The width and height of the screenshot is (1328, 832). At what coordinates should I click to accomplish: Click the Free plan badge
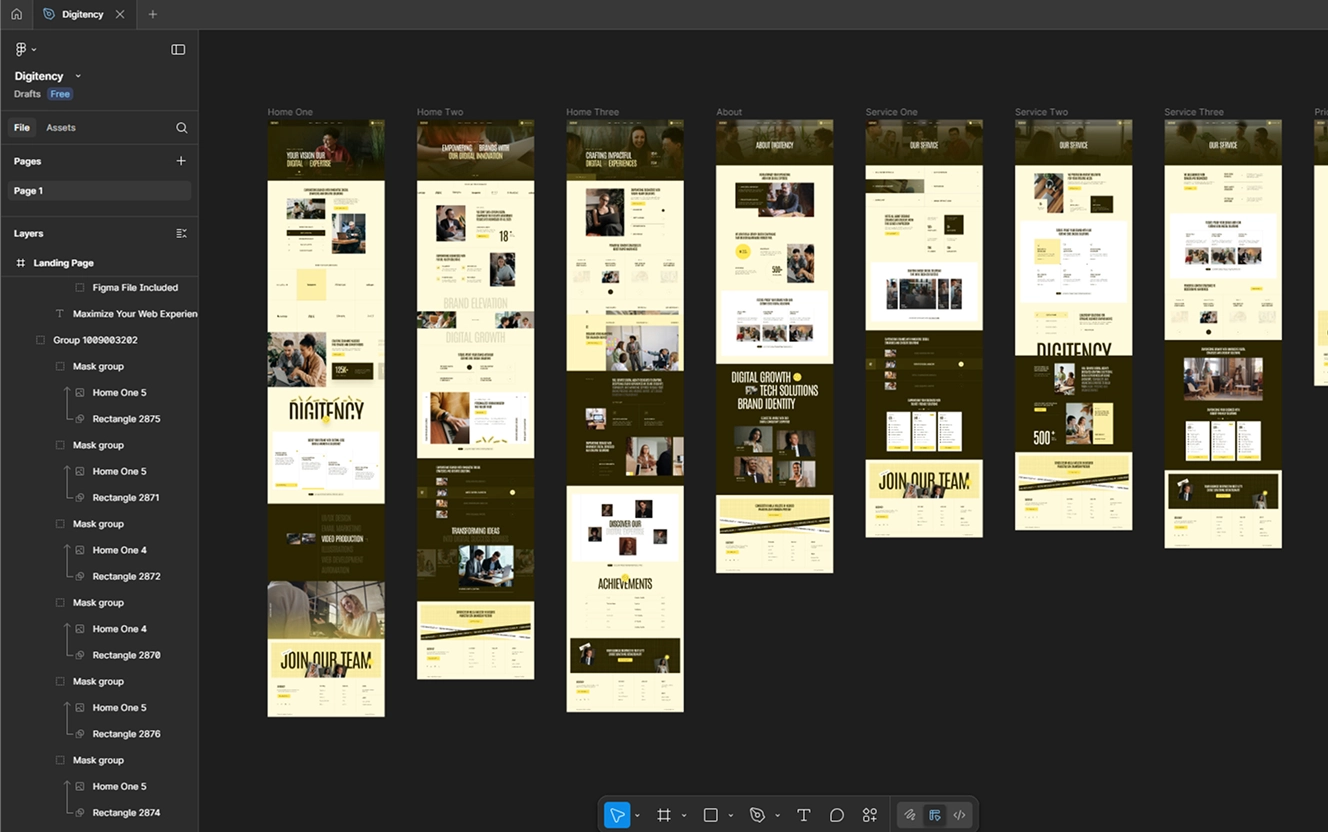[60, 93]
